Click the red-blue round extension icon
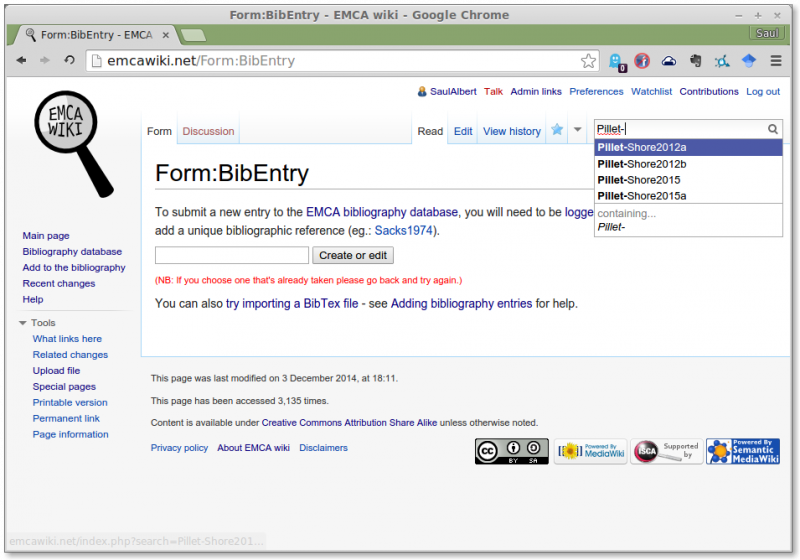Viewport: 800px width, 560px height. pyautogui.click(x=642, y=61)
